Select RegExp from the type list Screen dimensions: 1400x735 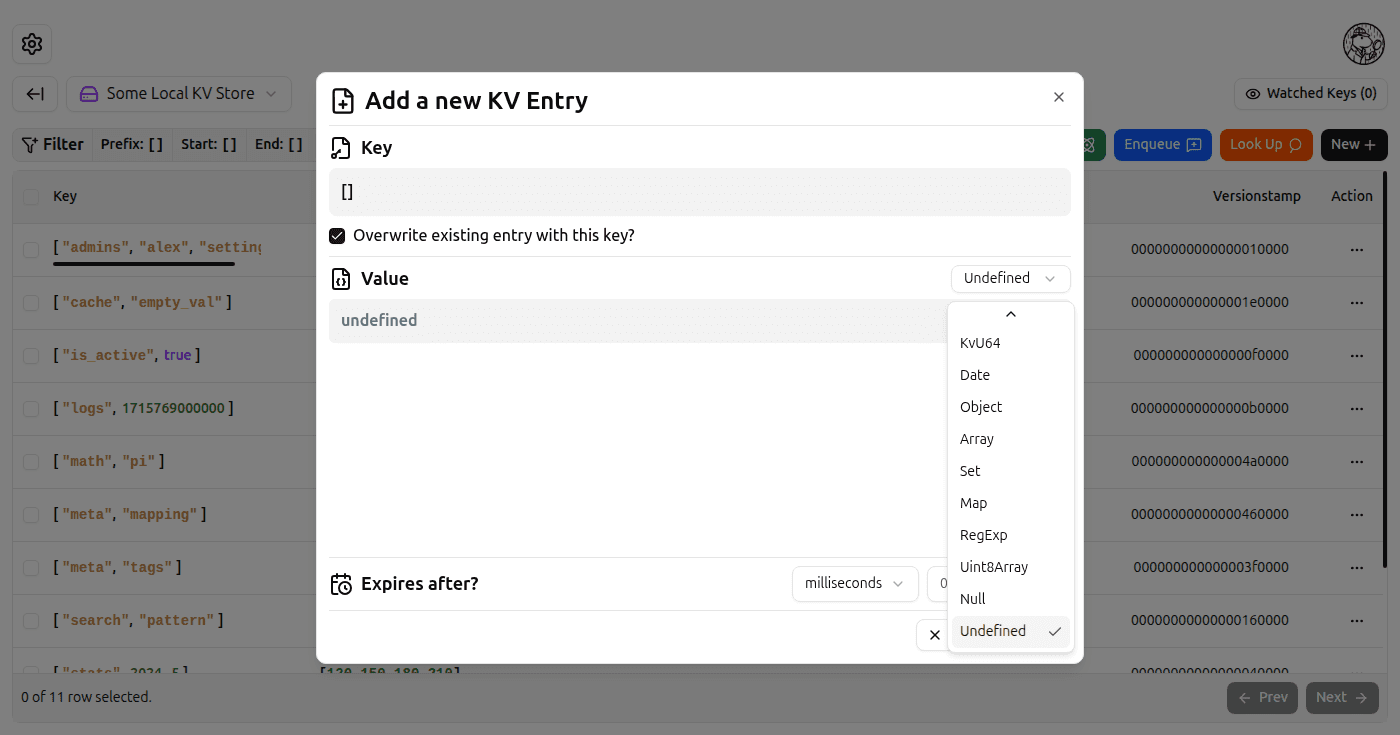[x=1010, y=535]
